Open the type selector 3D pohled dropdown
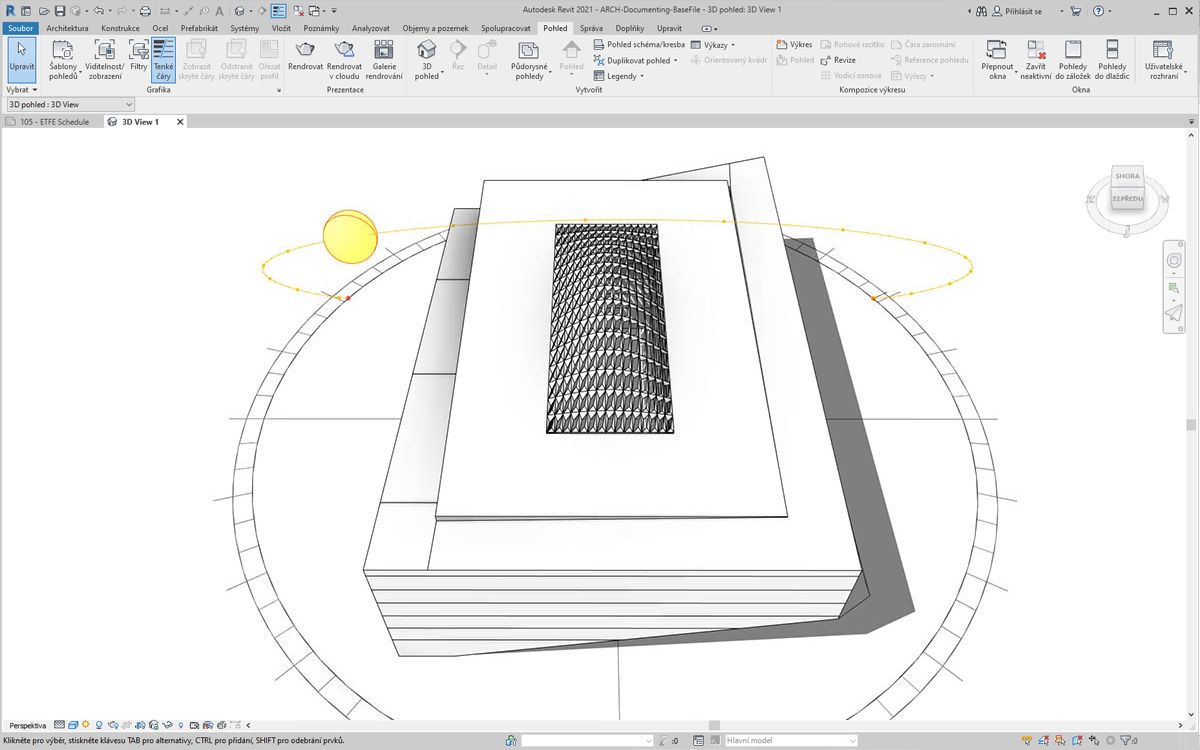 (x=69, y=104)
